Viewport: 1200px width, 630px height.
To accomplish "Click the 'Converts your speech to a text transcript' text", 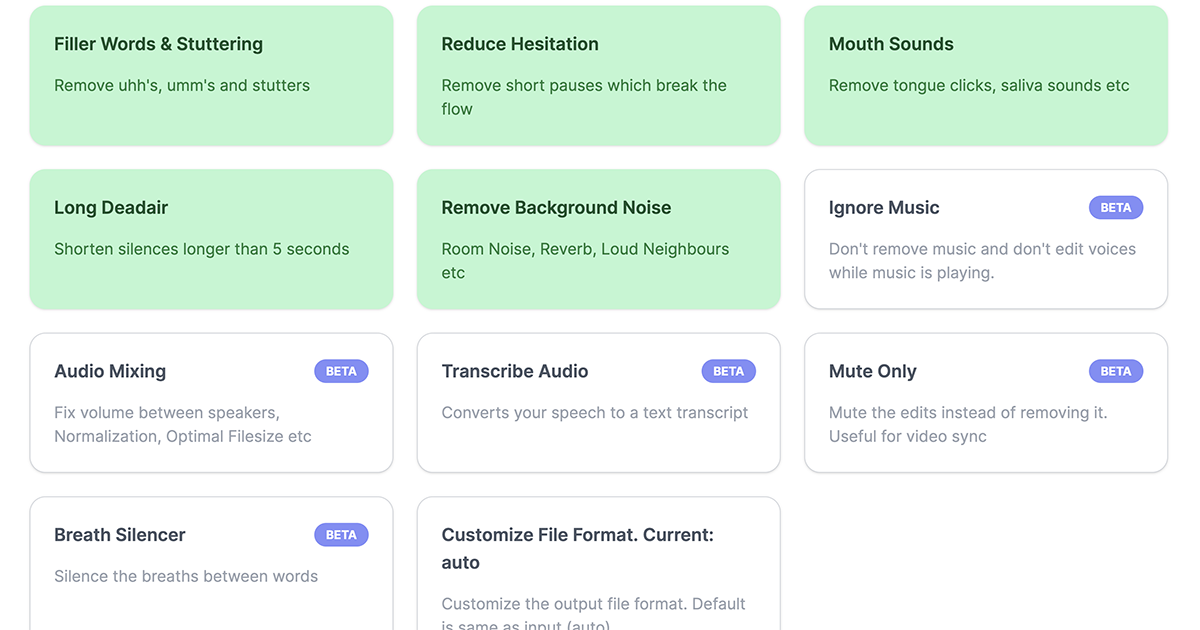I will click(x=594, y=412).
